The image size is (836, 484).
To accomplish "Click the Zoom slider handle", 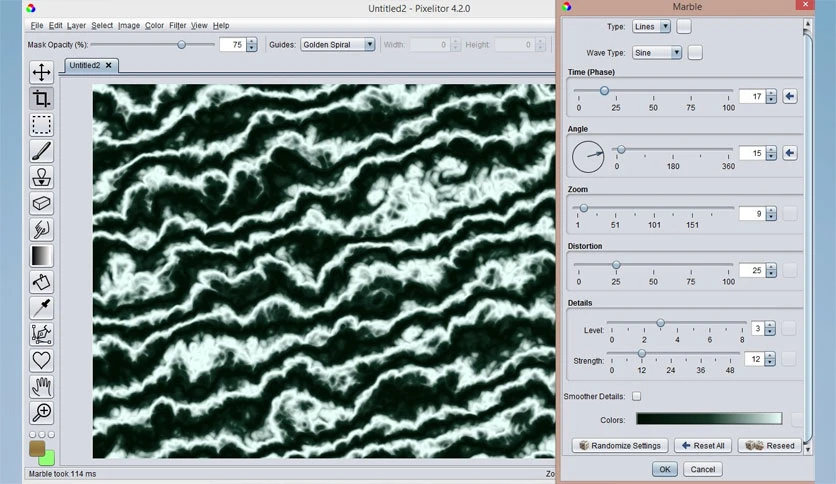I will 584,208.
